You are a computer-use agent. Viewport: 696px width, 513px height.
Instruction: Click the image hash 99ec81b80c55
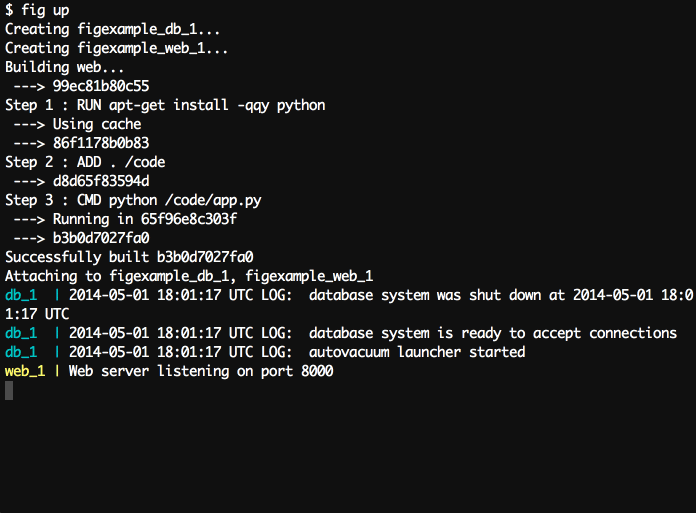(x=101, y=86)
